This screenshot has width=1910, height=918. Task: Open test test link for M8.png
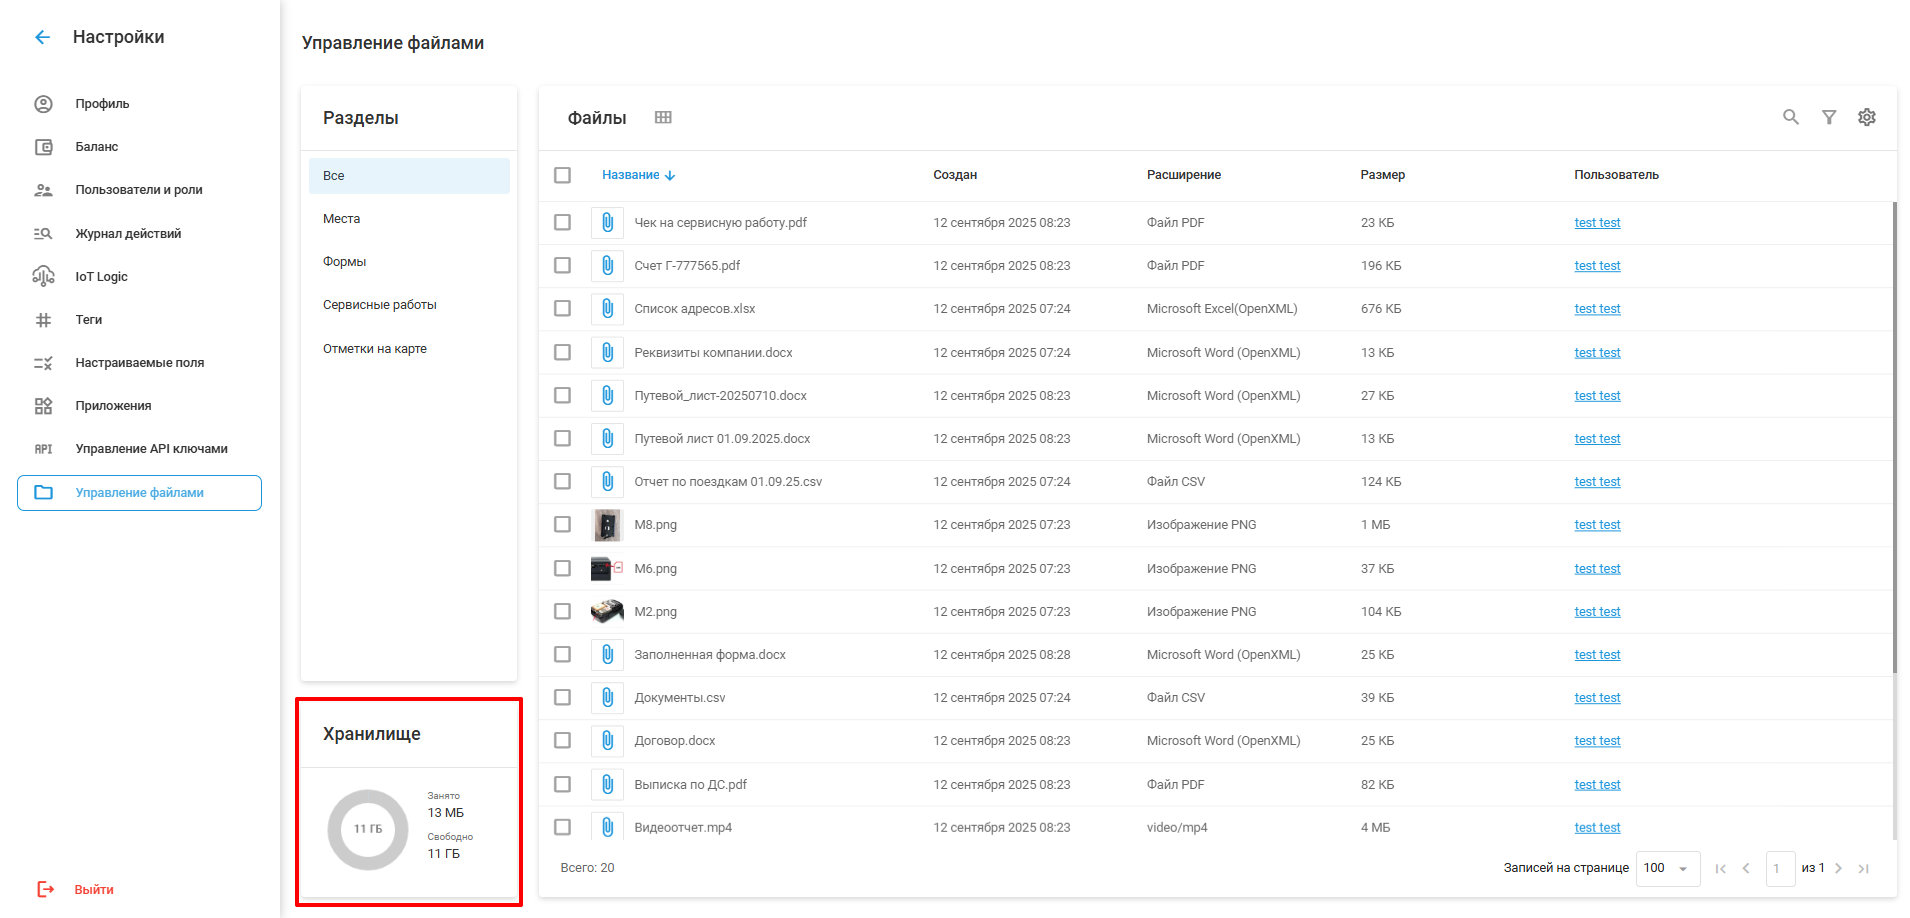coord(1596,525)
